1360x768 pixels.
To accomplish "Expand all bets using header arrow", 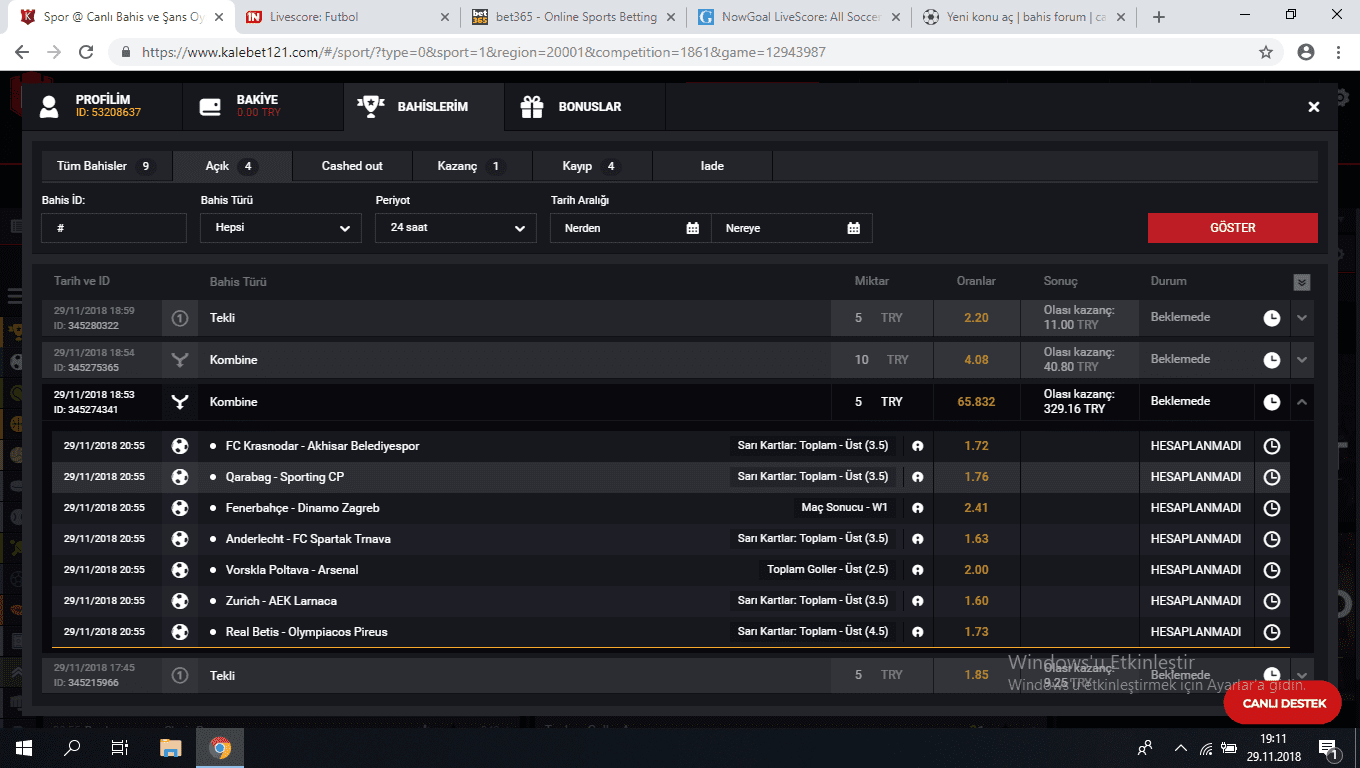I will (1302, 283).
